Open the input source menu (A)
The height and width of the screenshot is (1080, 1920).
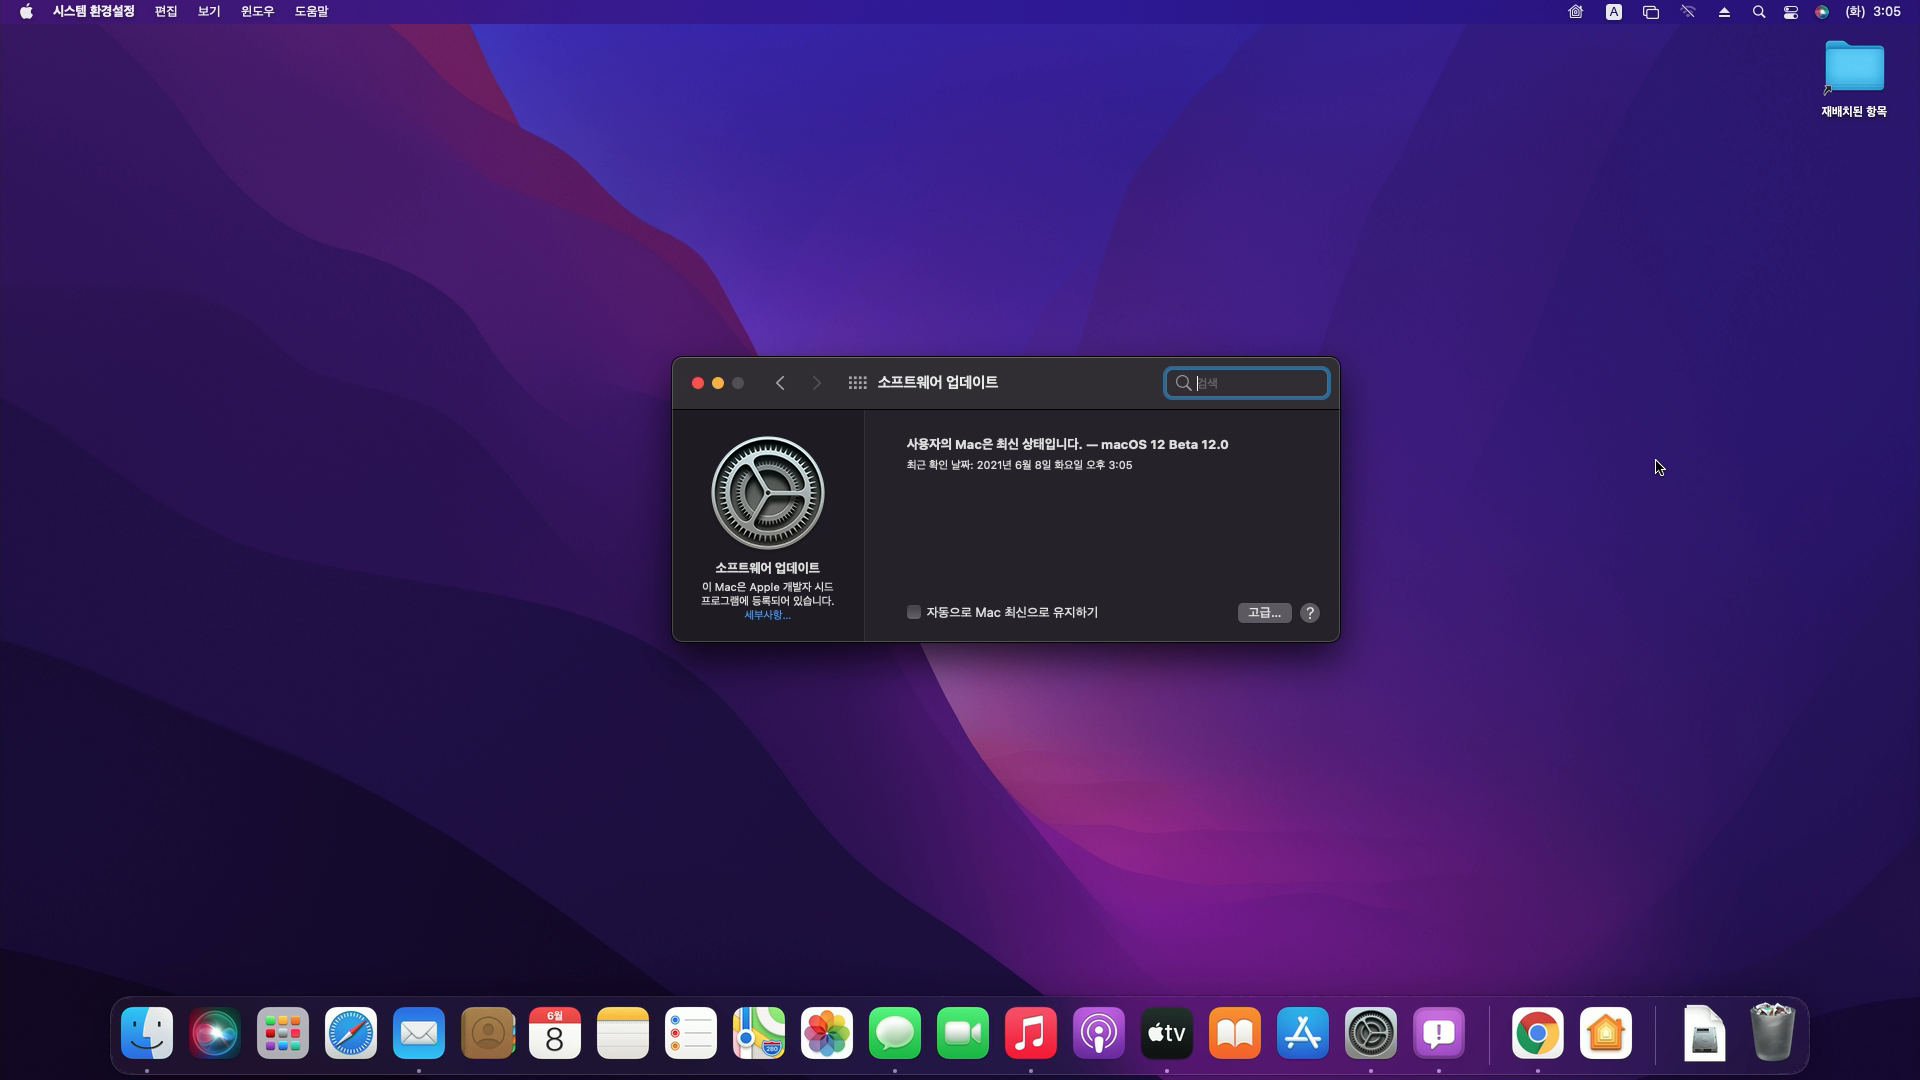(1614, 12)
